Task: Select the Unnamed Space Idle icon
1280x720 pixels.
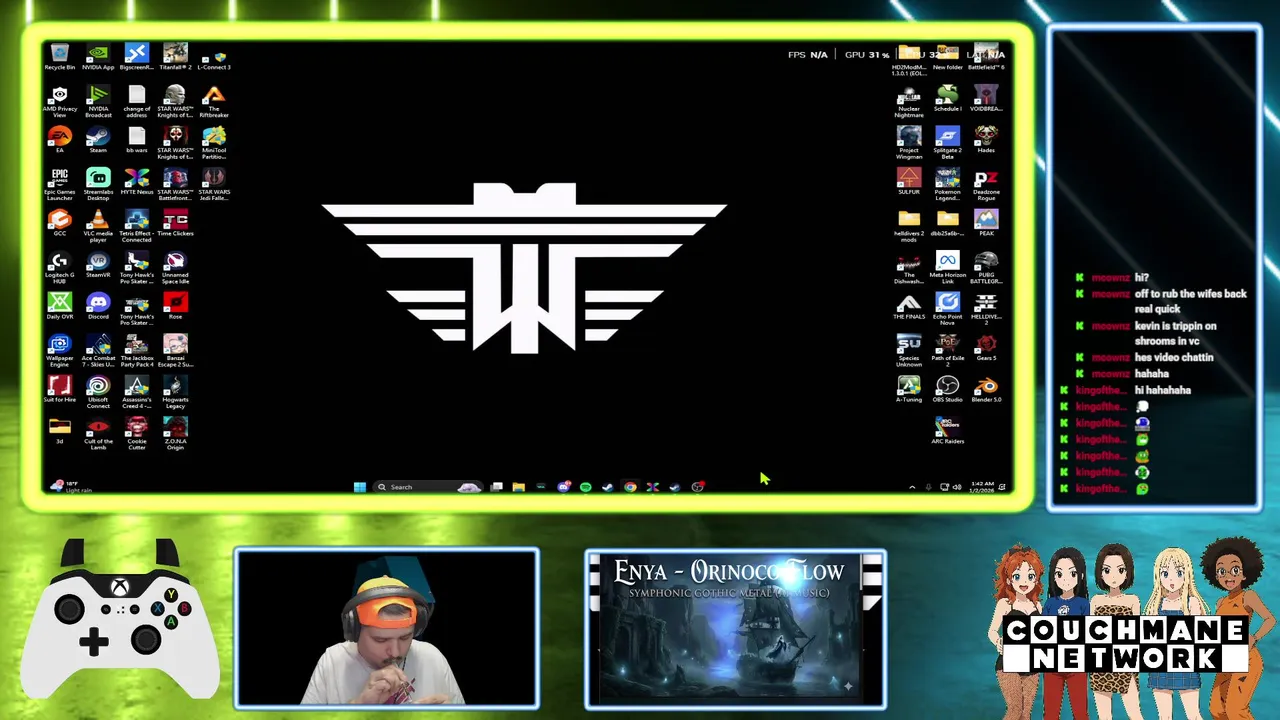Action: (x=175, y=268)
